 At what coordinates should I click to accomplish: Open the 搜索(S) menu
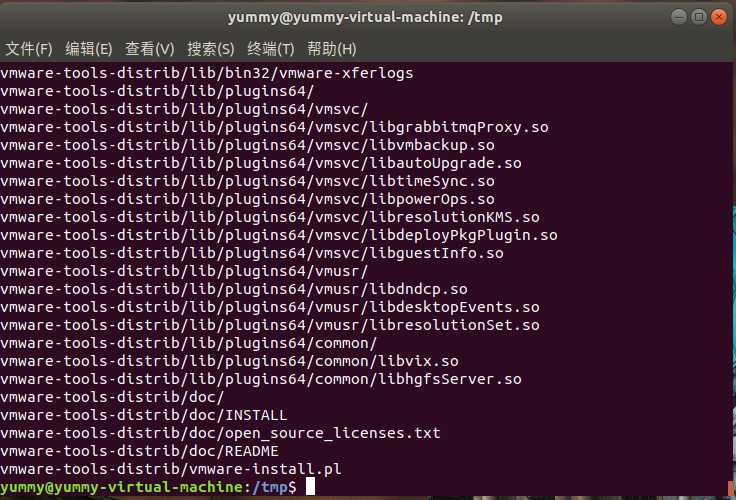[x=211, y=49]
